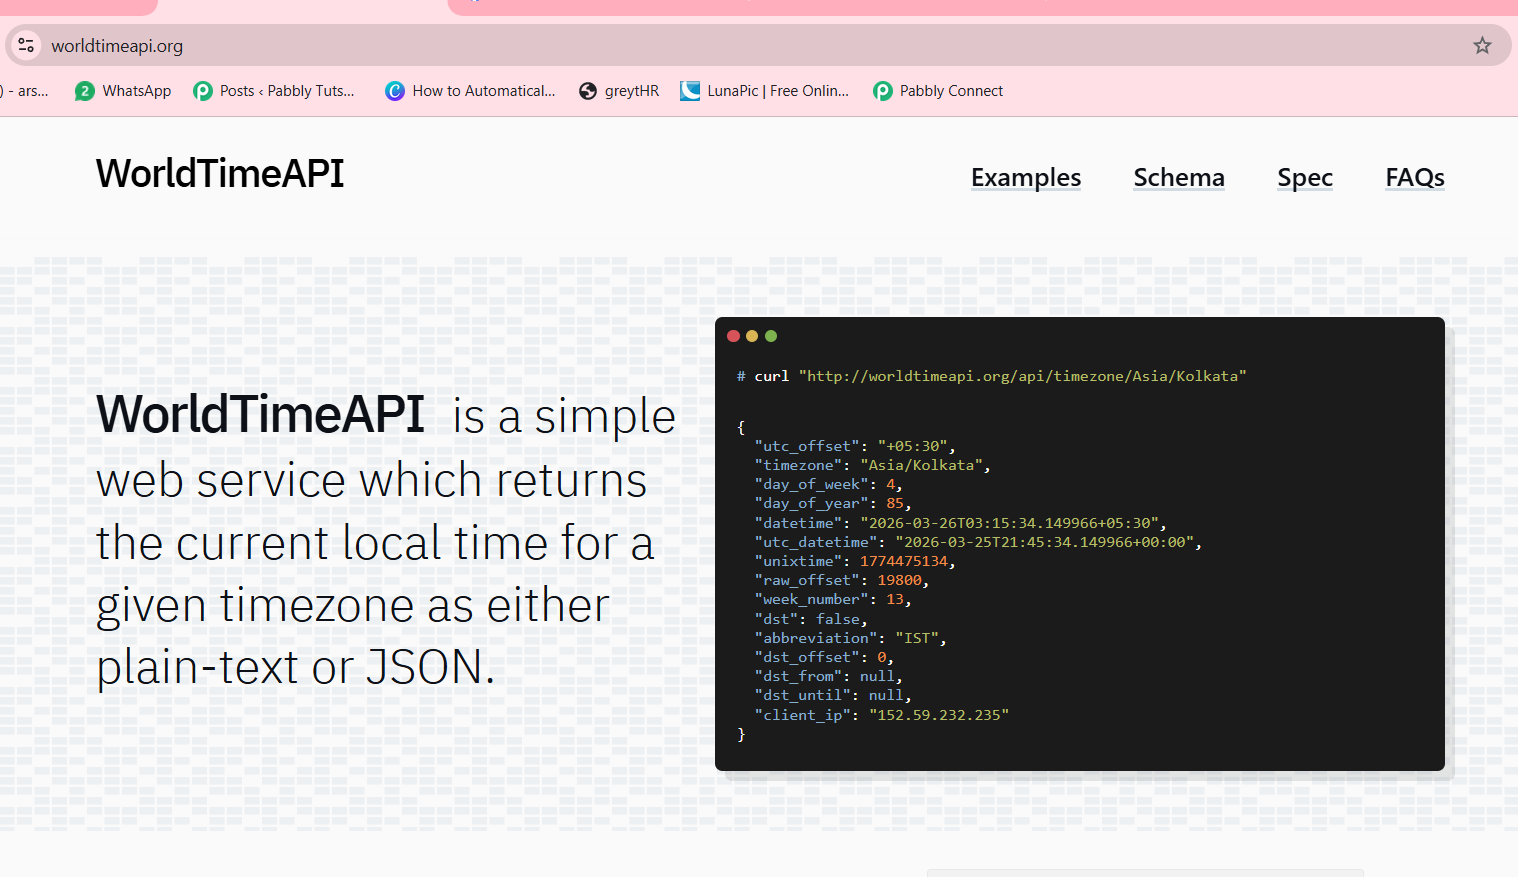Open the Examples navigation link
The image size is (1518, 877).
pyautogui.click(x=1026, y=177)
